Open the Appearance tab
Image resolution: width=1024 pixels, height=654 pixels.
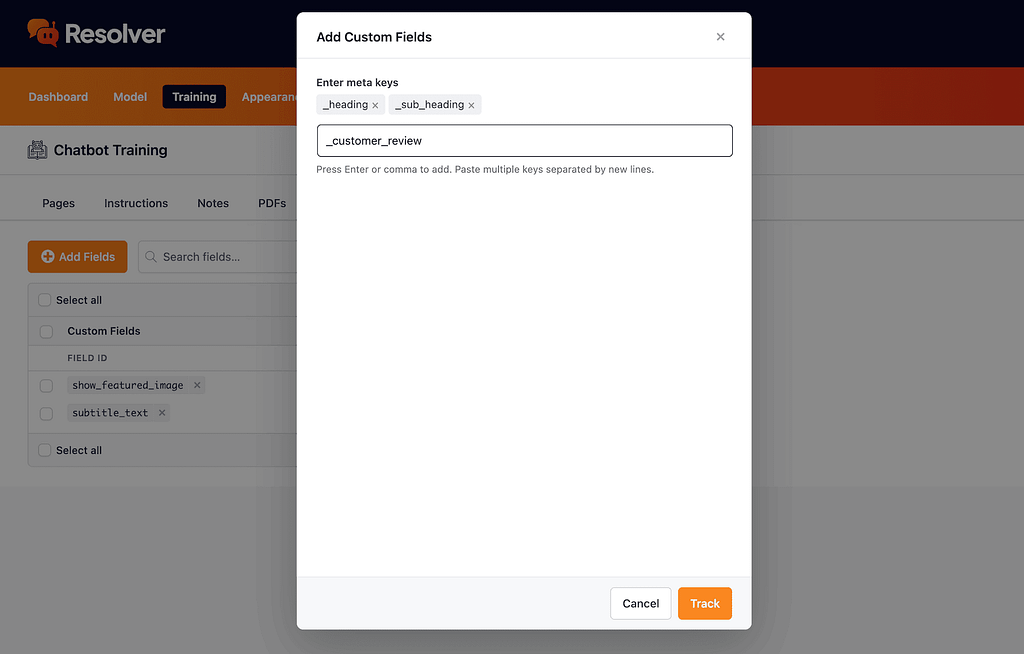[x=269, y=97]
